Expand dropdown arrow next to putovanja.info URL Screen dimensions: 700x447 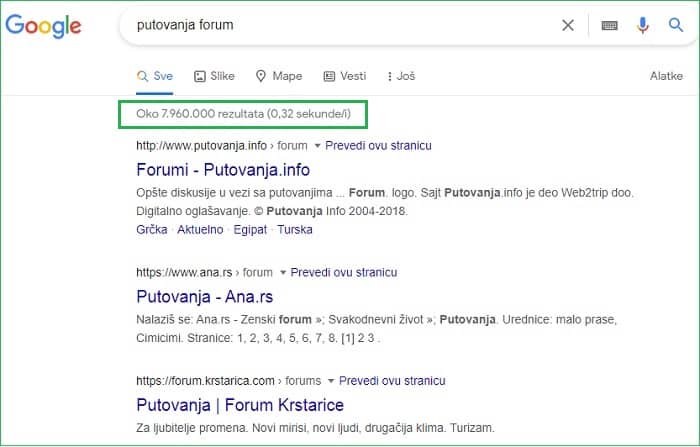(317, 146)
